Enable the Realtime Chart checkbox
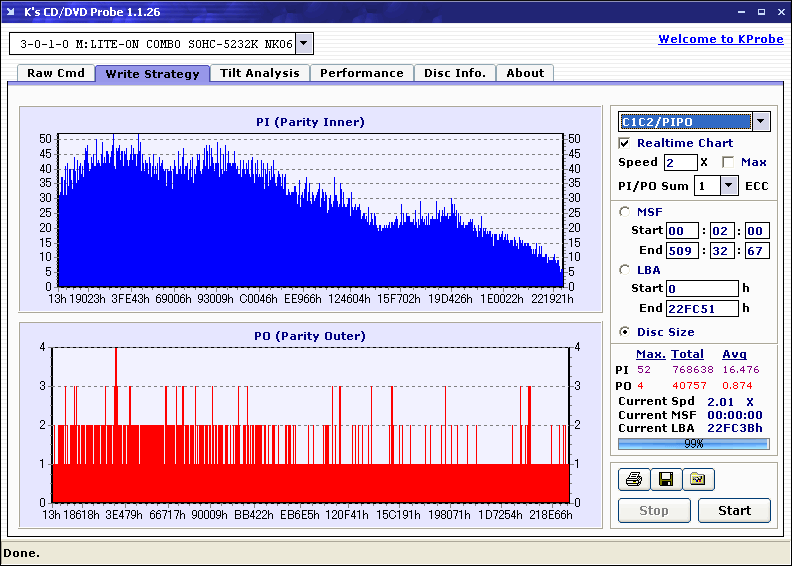 point(625,143)
